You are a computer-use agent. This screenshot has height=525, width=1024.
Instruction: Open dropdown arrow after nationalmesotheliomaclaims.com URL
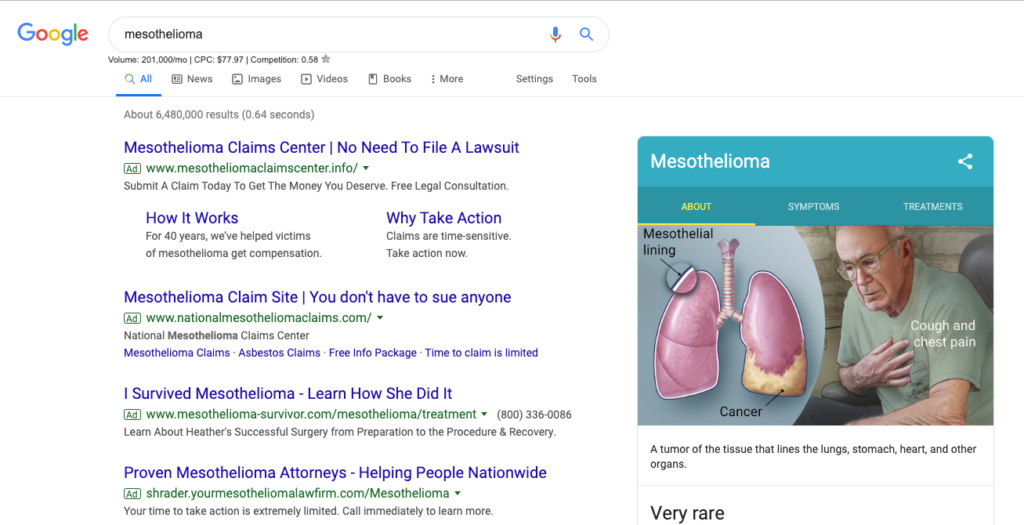tap(380, 318)
